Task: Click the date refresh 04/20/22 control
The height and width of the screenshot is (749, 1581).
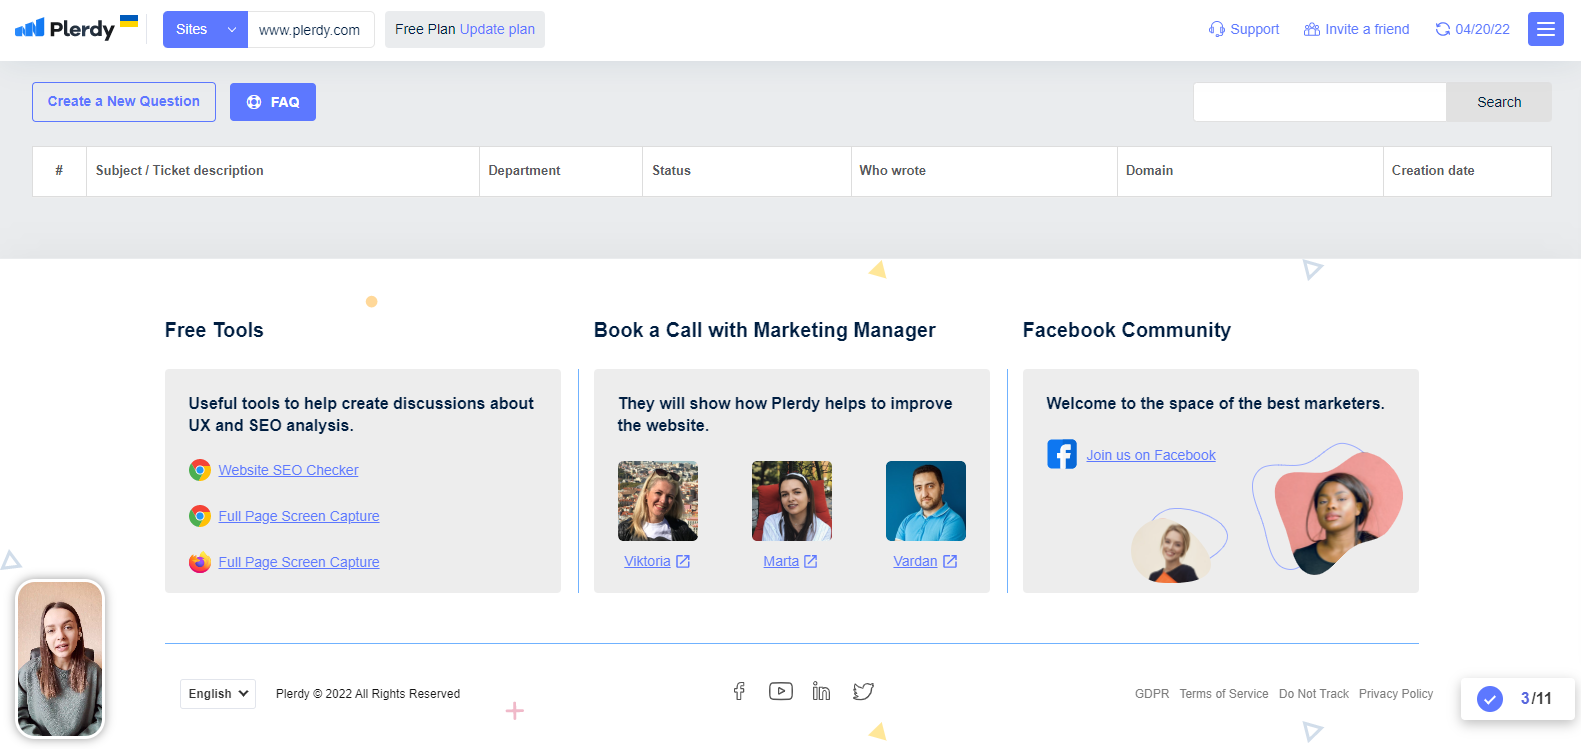Action: (1472, 29)
